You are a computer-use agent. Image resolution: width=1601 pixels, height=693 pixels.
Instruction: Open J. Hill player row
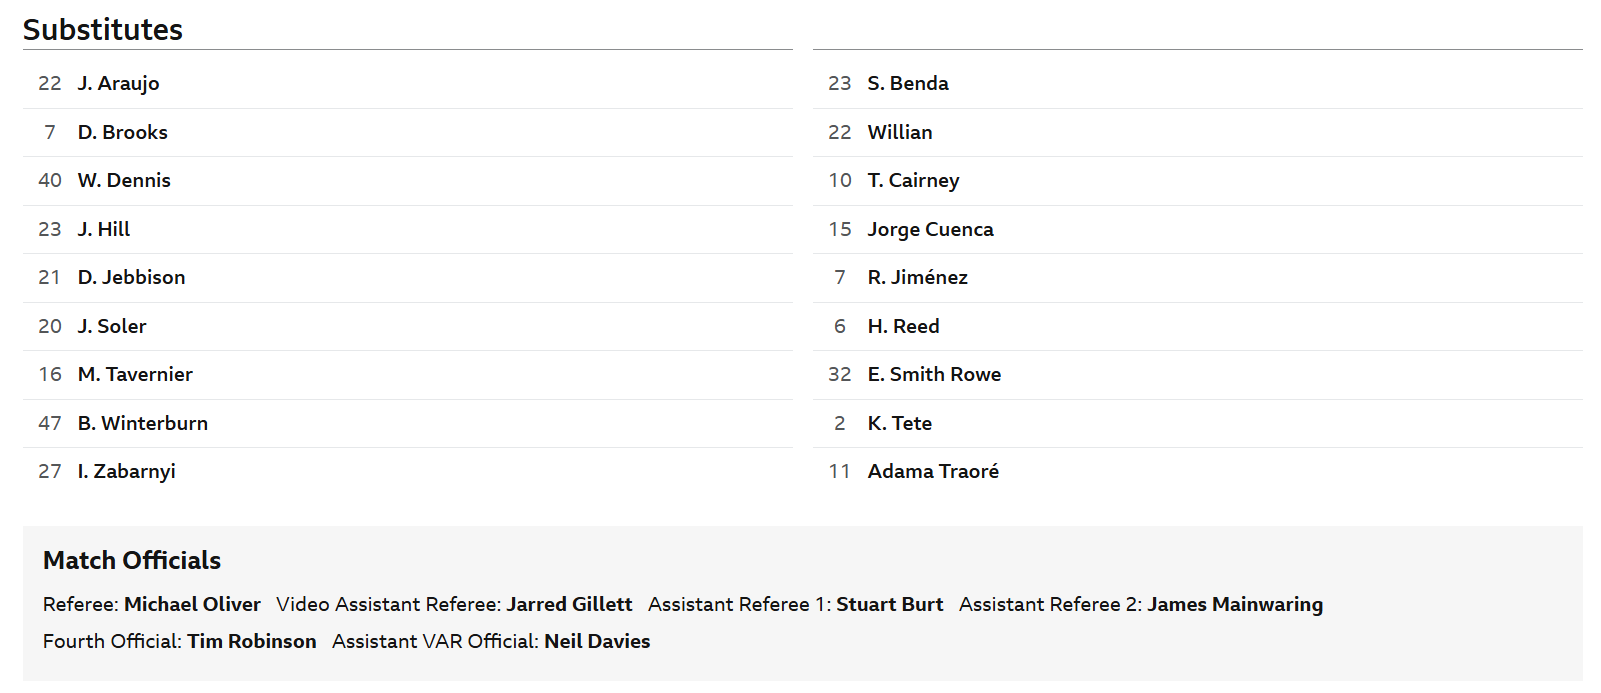click(104, 229)
